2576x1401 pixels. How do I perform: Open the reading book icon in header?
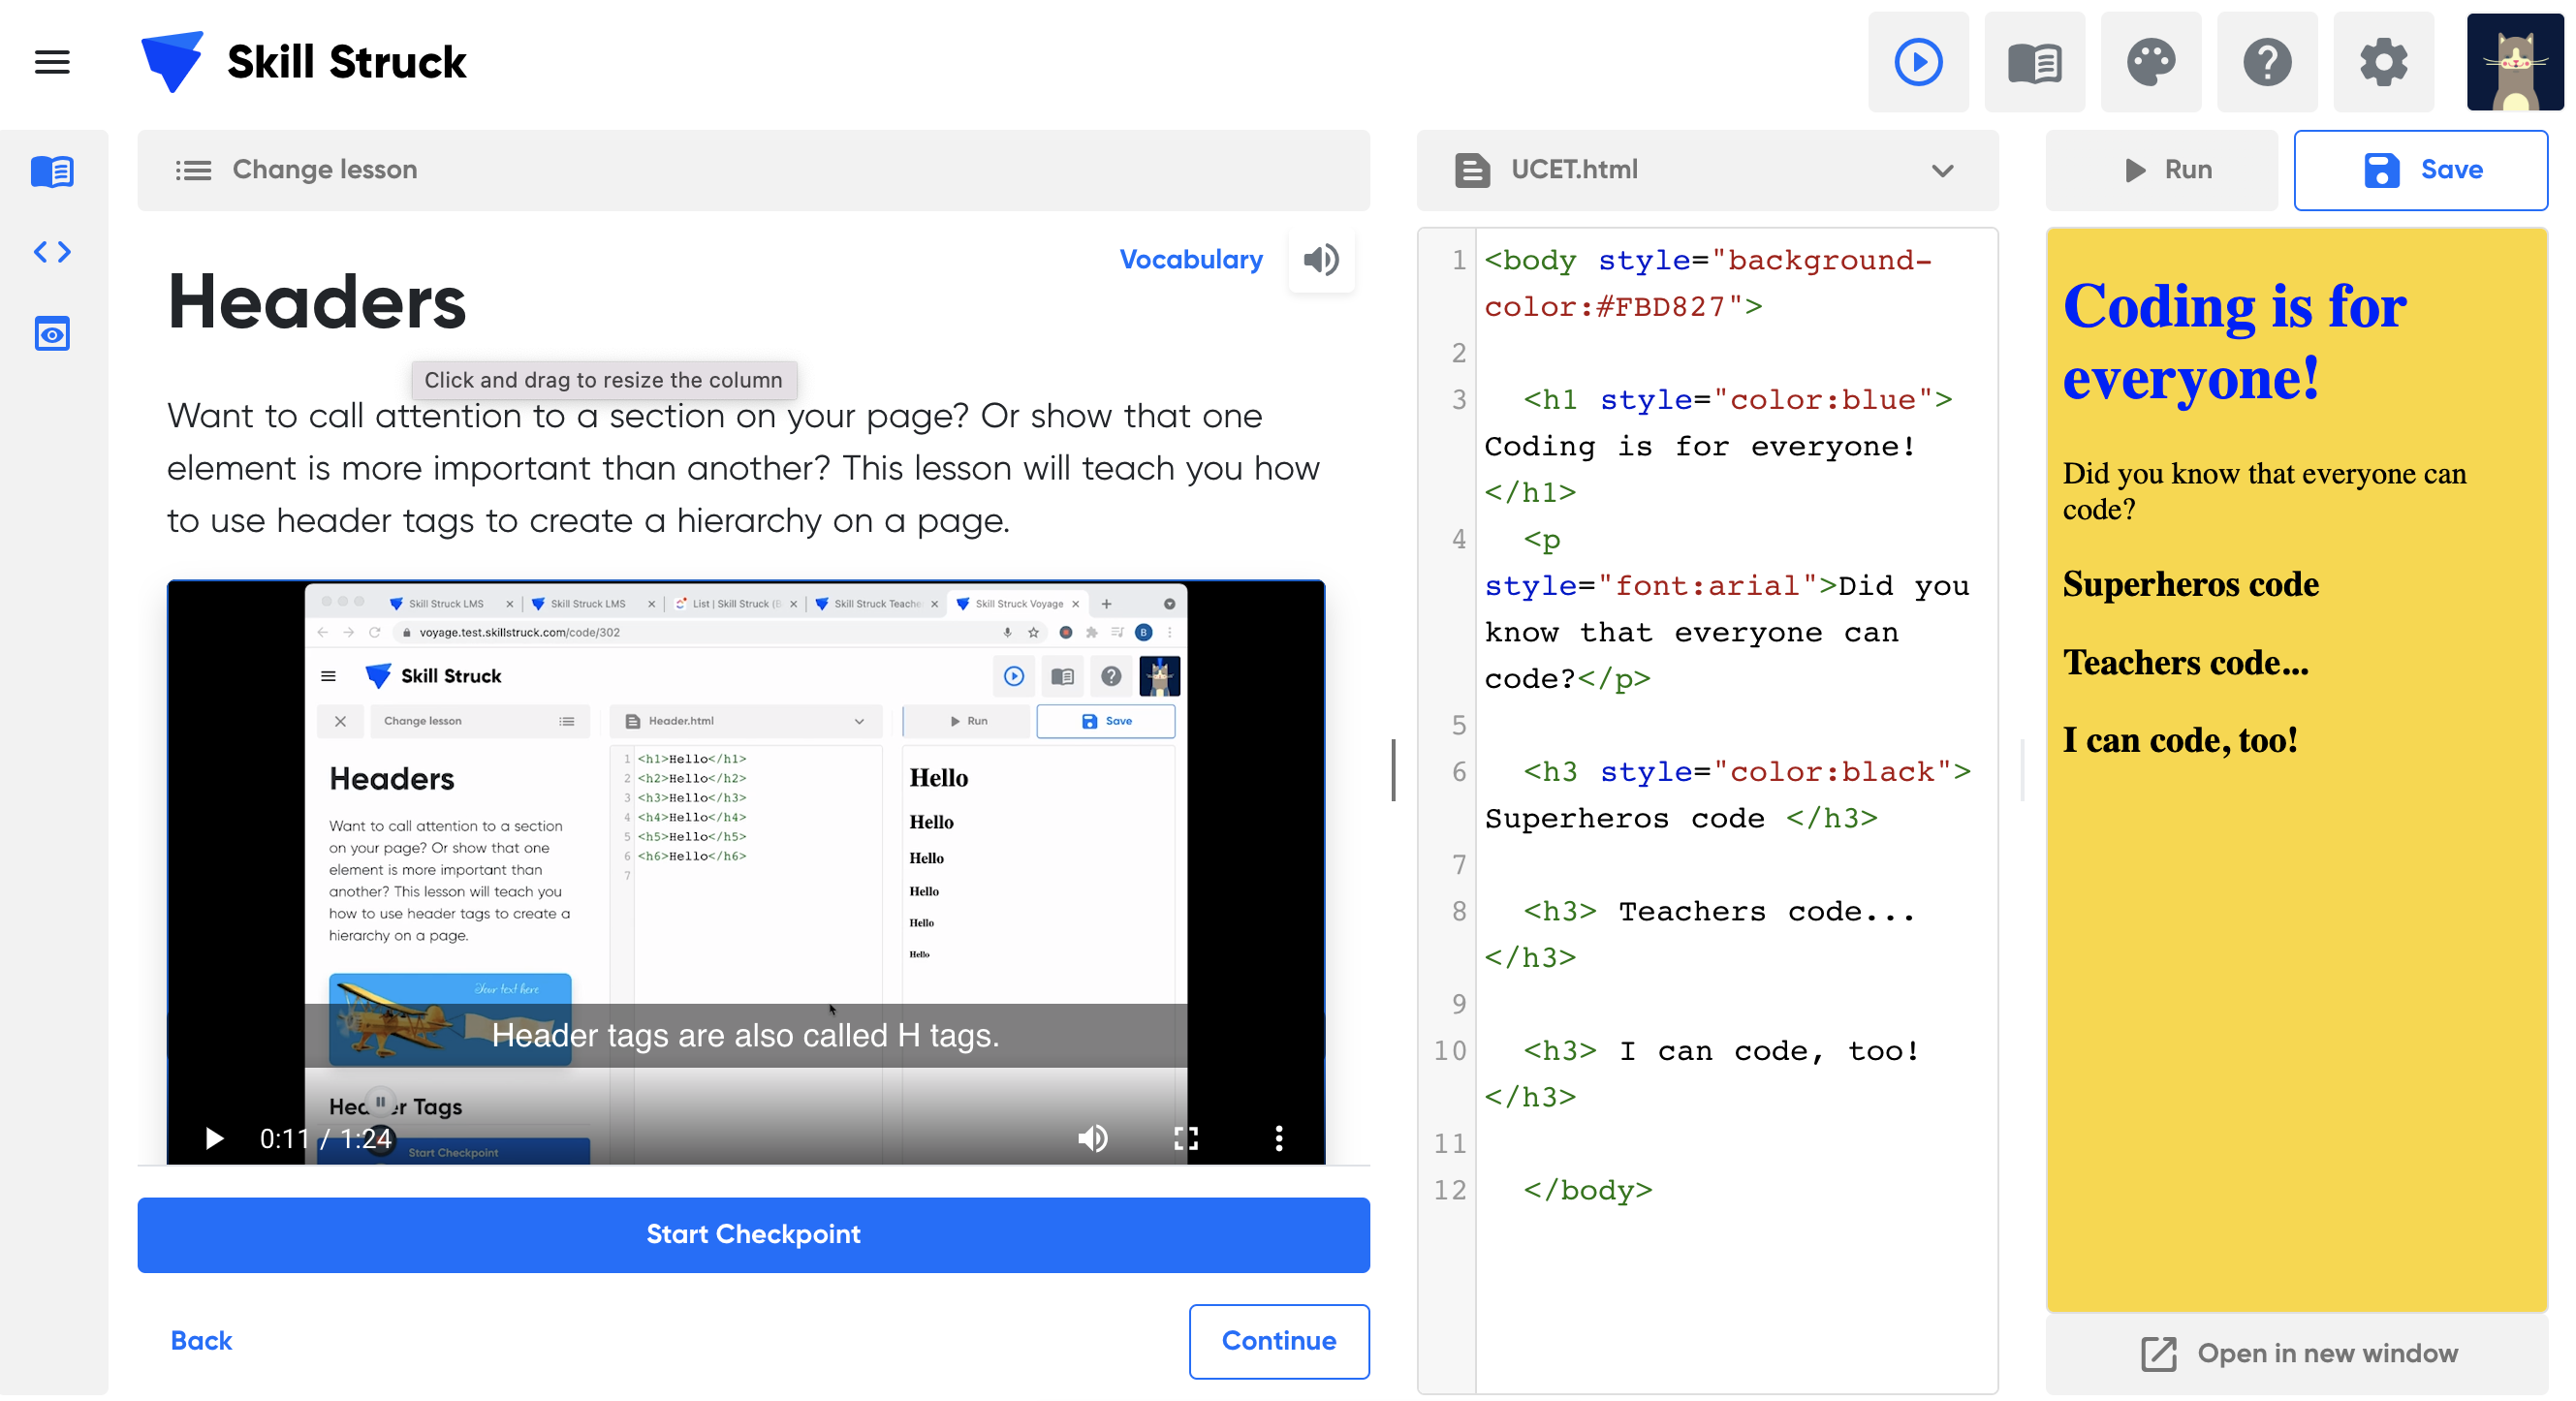click(x=2034, y=62)
